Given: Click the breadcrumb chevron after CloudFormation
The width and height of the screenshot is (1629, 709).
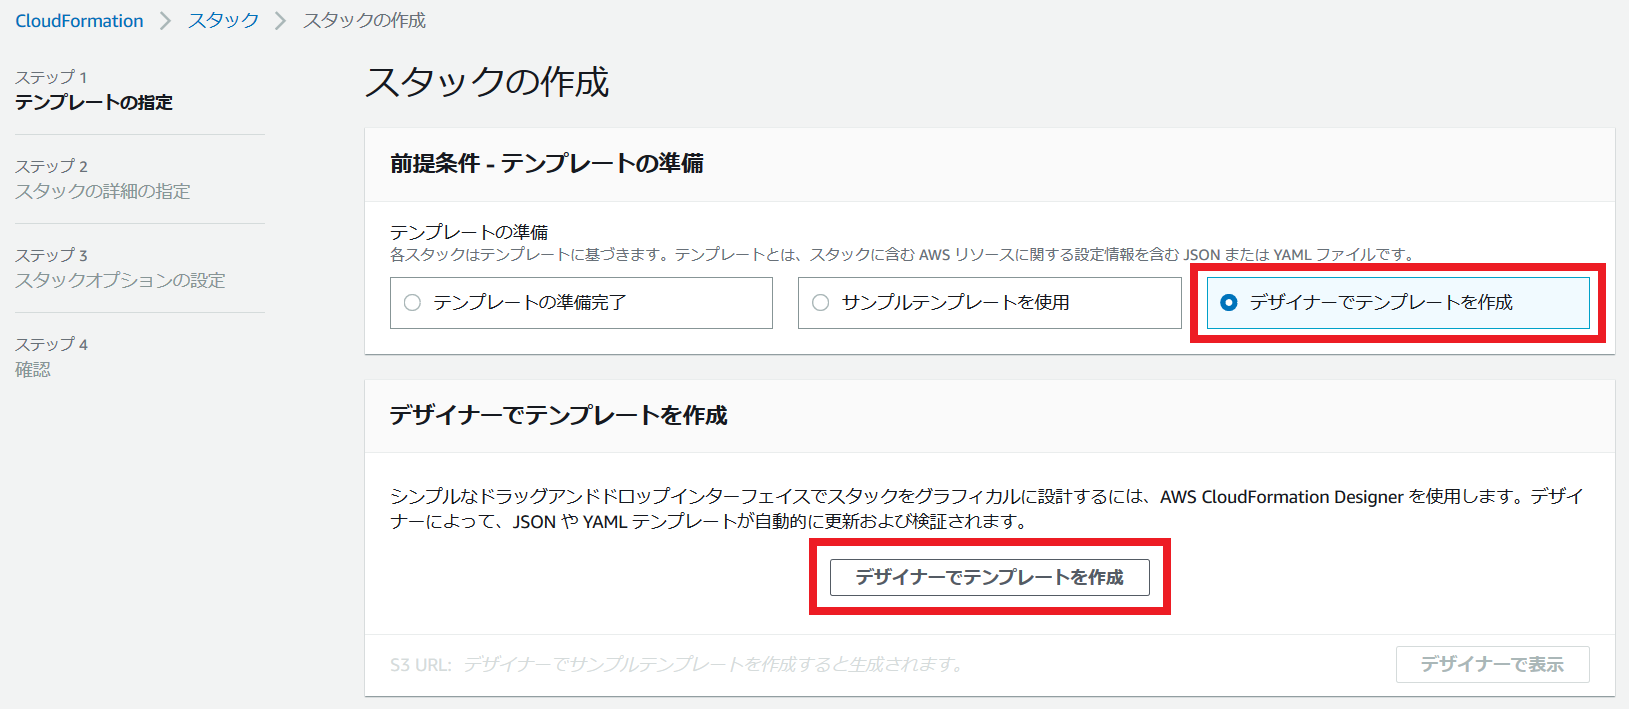Looking at the screenshot, I should point(166,21).
